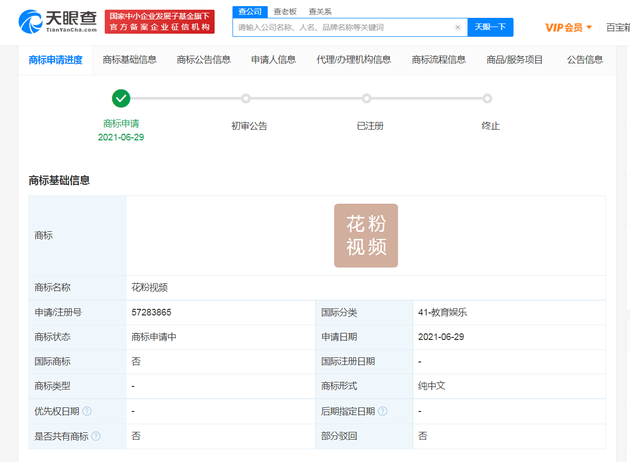The image size is (630, 462).
Task: Click the 终止 progress step circle
Action: (x=487, y=98)
